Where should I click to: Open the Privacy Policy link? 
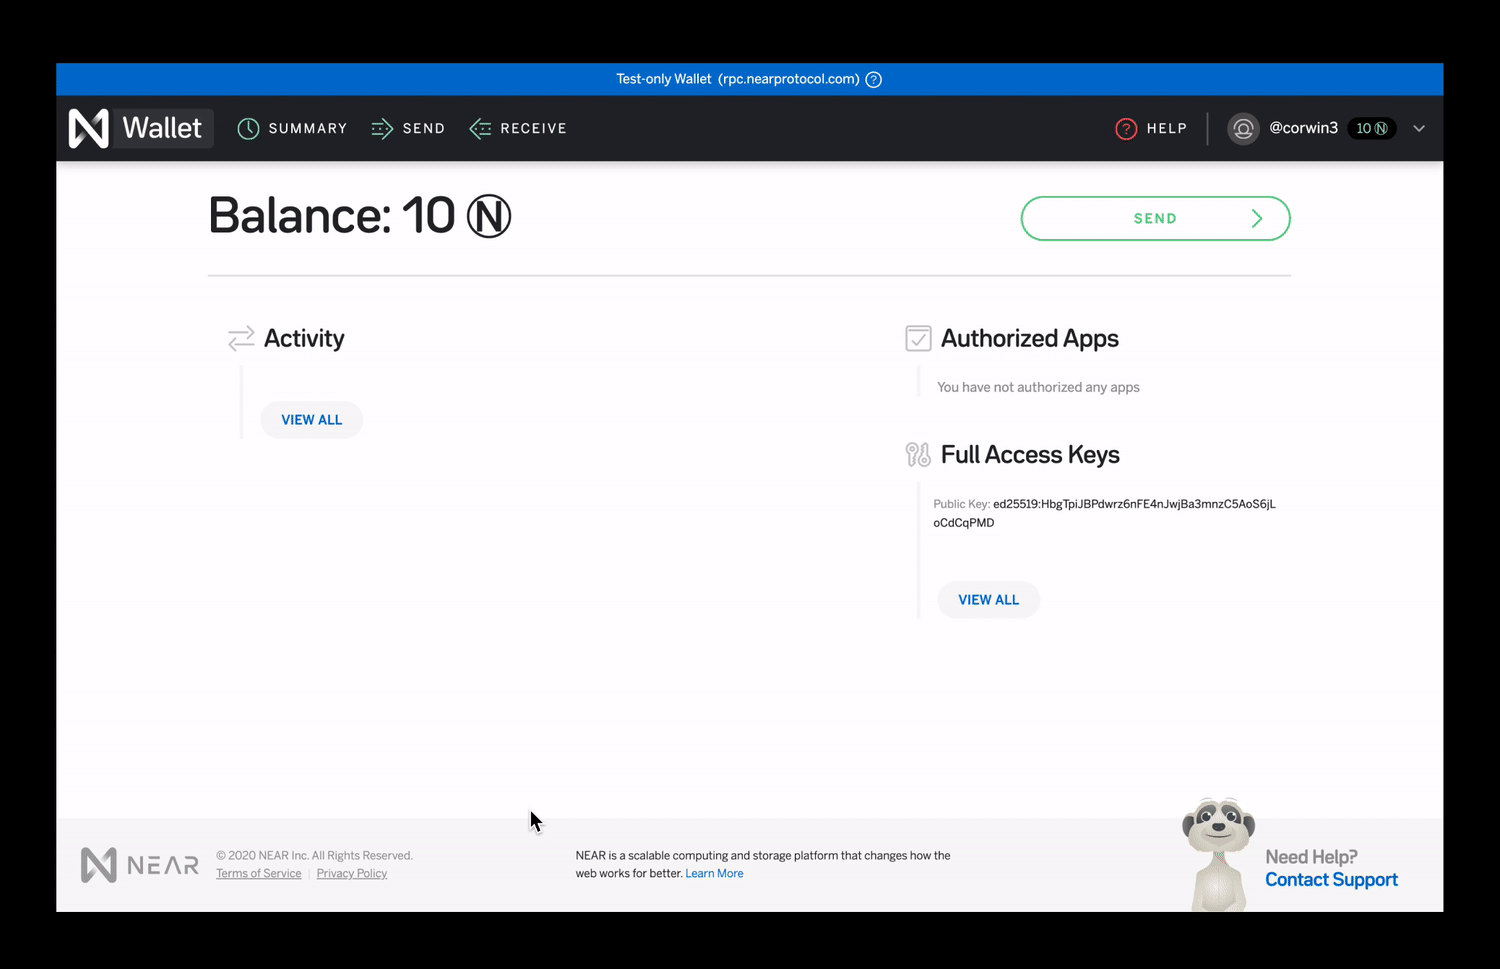point(352,874)
